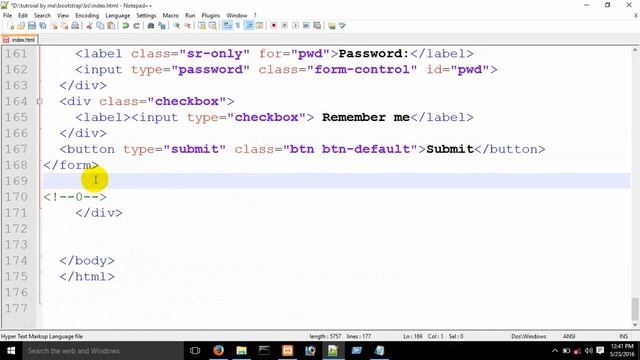This screenshot has width=640, height=360.
Task: Click the Replace toolbar icon
Action: point(162,26)
